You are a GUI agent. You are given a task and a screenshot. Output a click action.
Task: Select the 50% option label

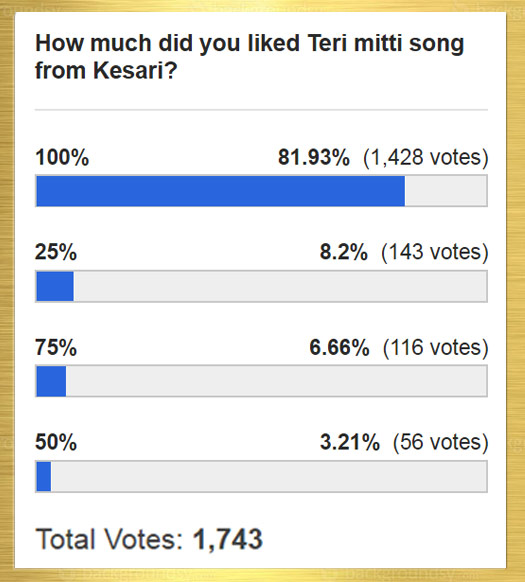[x=56, y=442]
